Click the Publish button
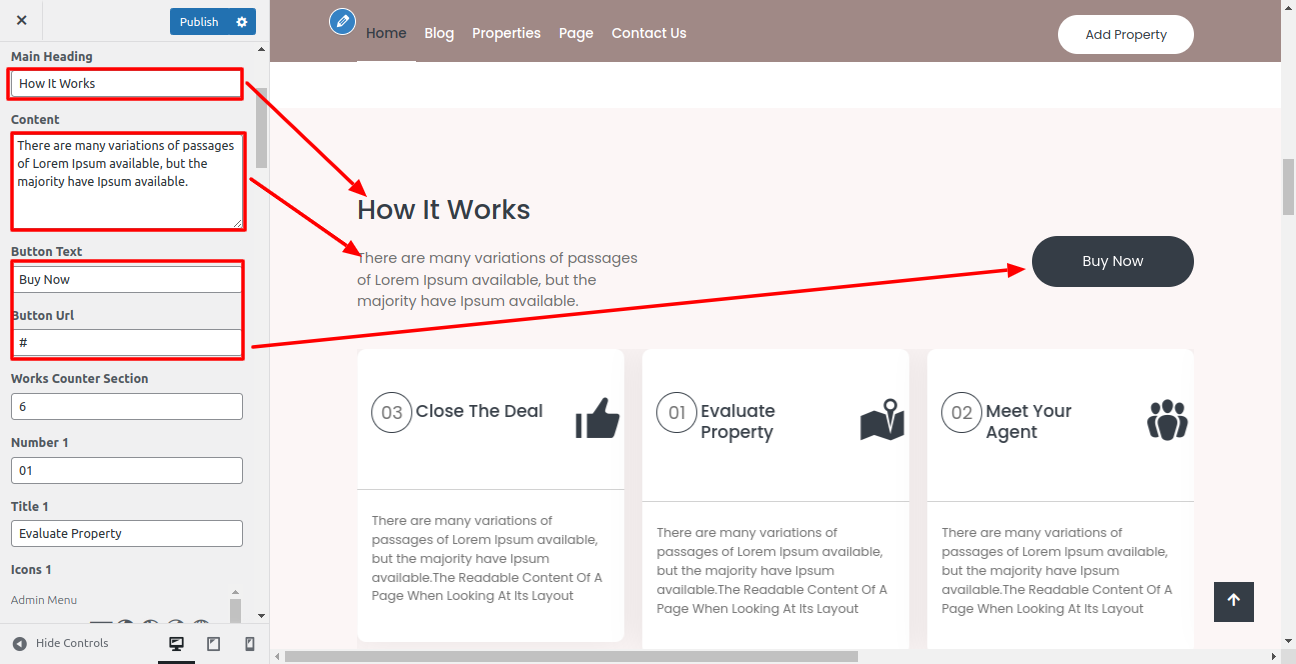This screenshot has width=1296, height=664. pyautogui.click(x=199, y=22)
